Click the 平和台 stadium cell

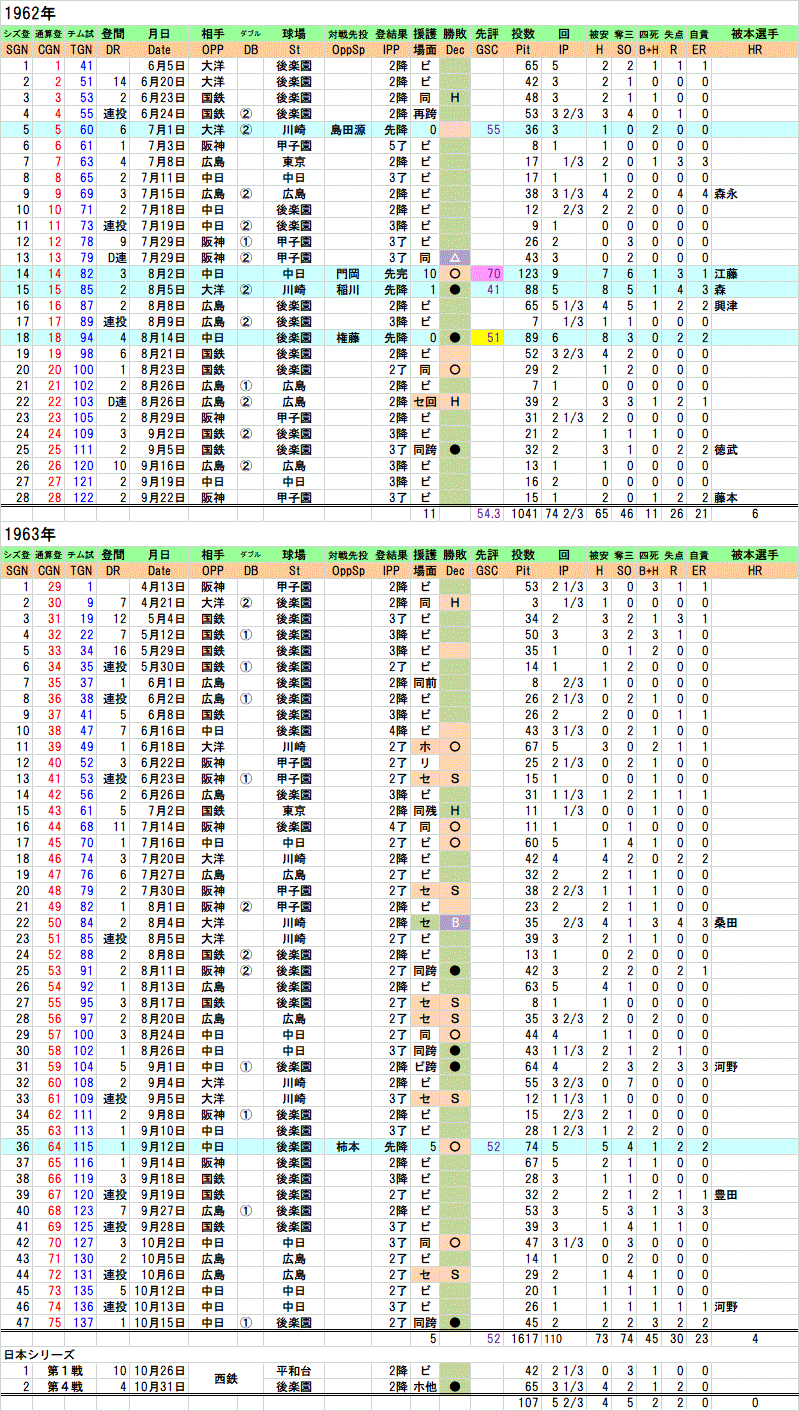point(293,1371)
